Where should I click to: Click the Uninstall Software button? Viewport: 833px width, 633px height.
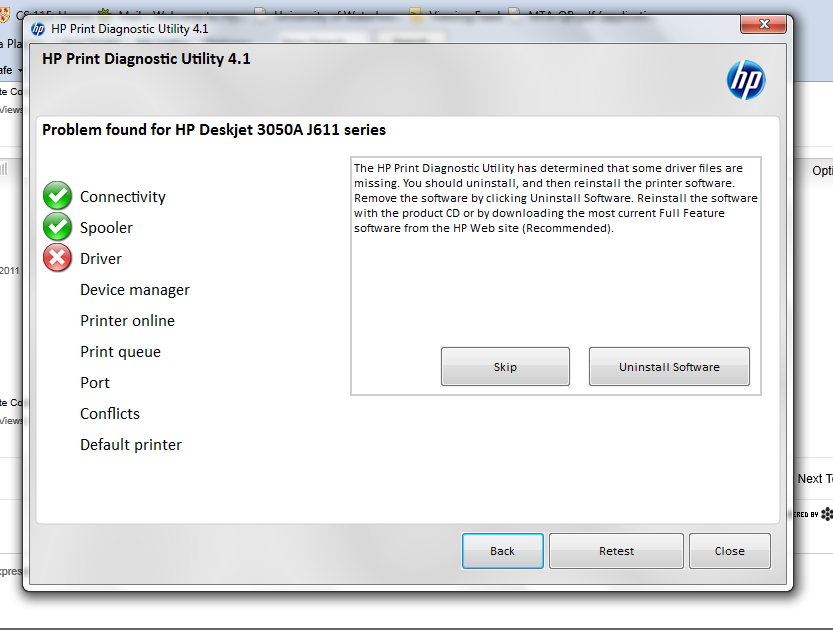click(x=668, y=366)
